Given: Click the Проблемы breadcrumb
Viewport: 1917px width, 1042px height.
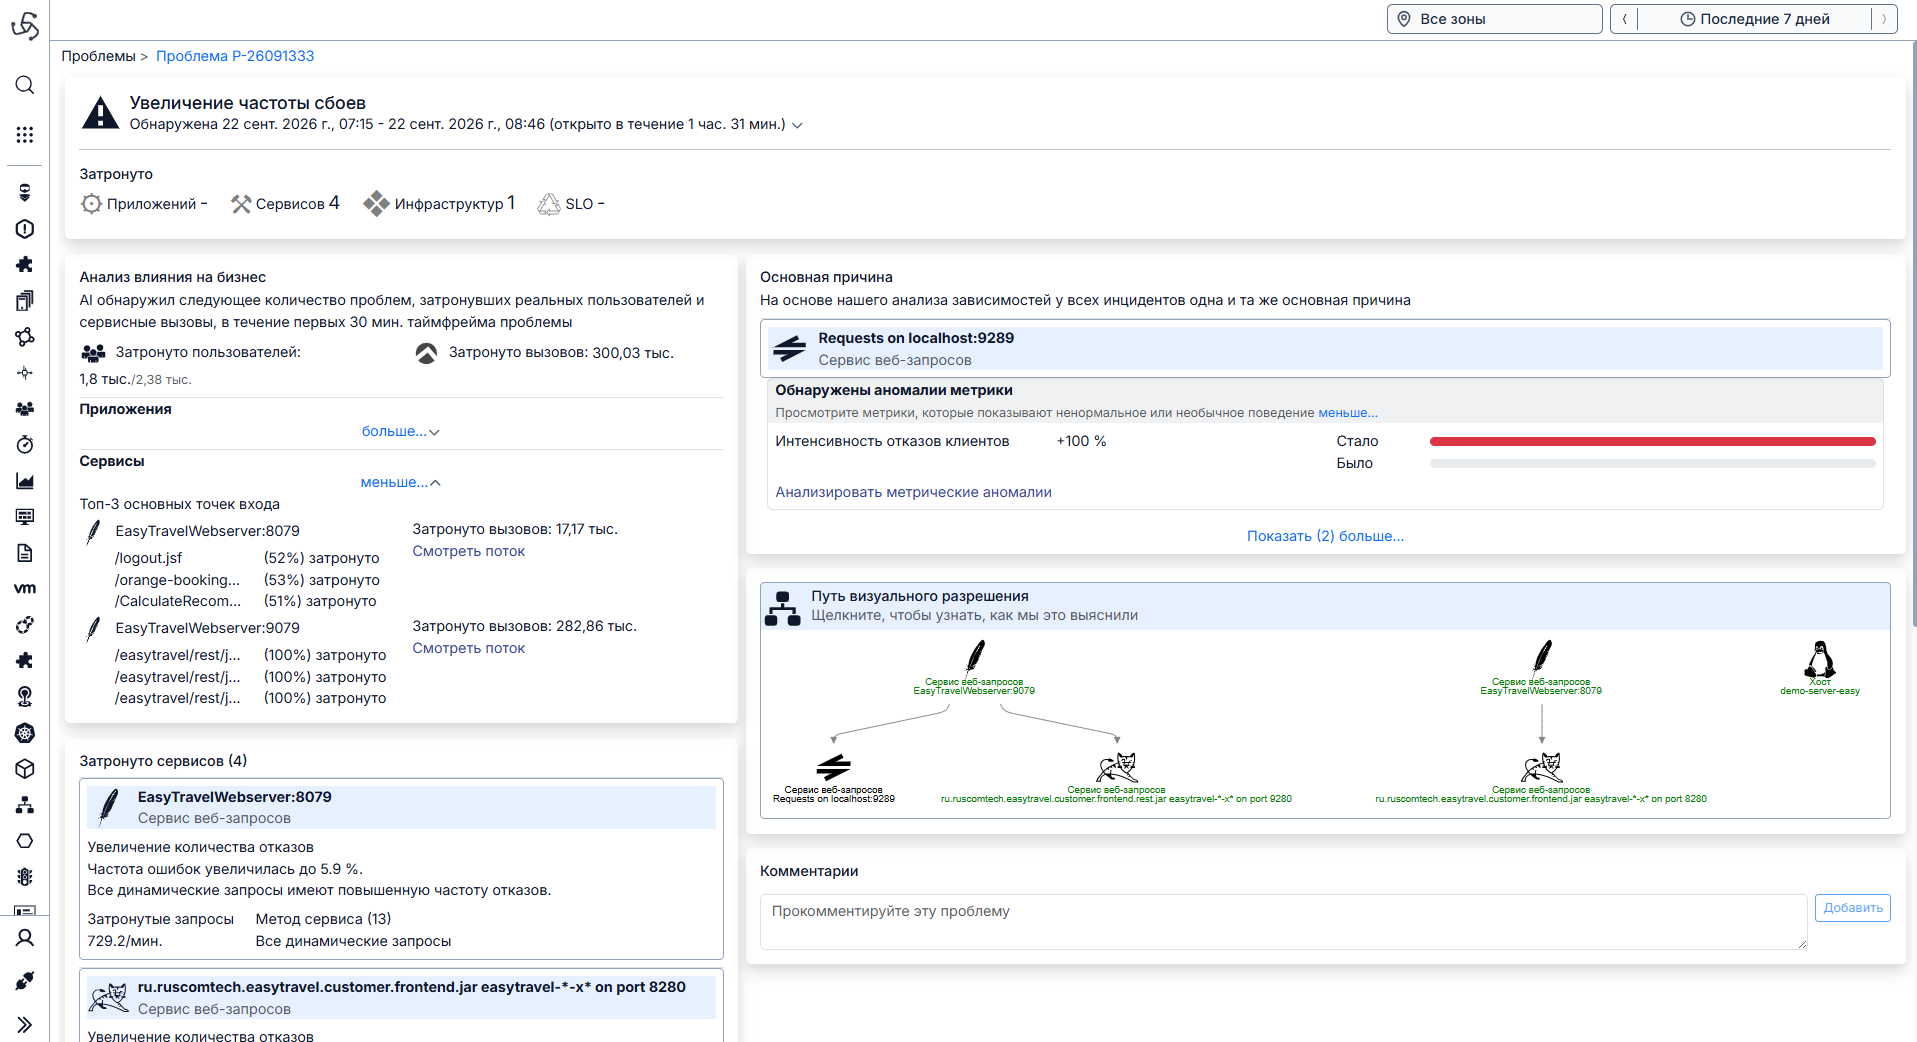Looking at the screenshot, I should pos(98,56).
